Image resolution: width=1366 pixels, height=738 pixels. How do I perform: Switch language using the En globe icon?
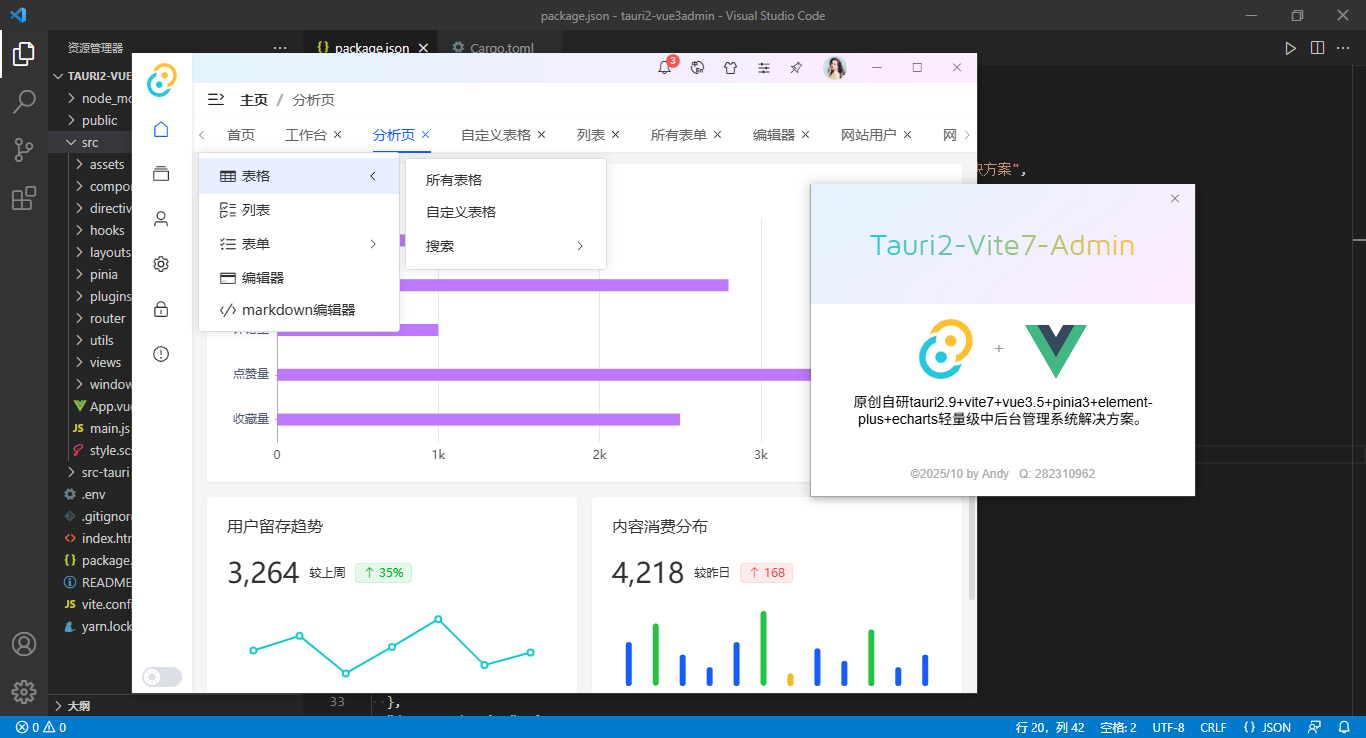point(697,67)
